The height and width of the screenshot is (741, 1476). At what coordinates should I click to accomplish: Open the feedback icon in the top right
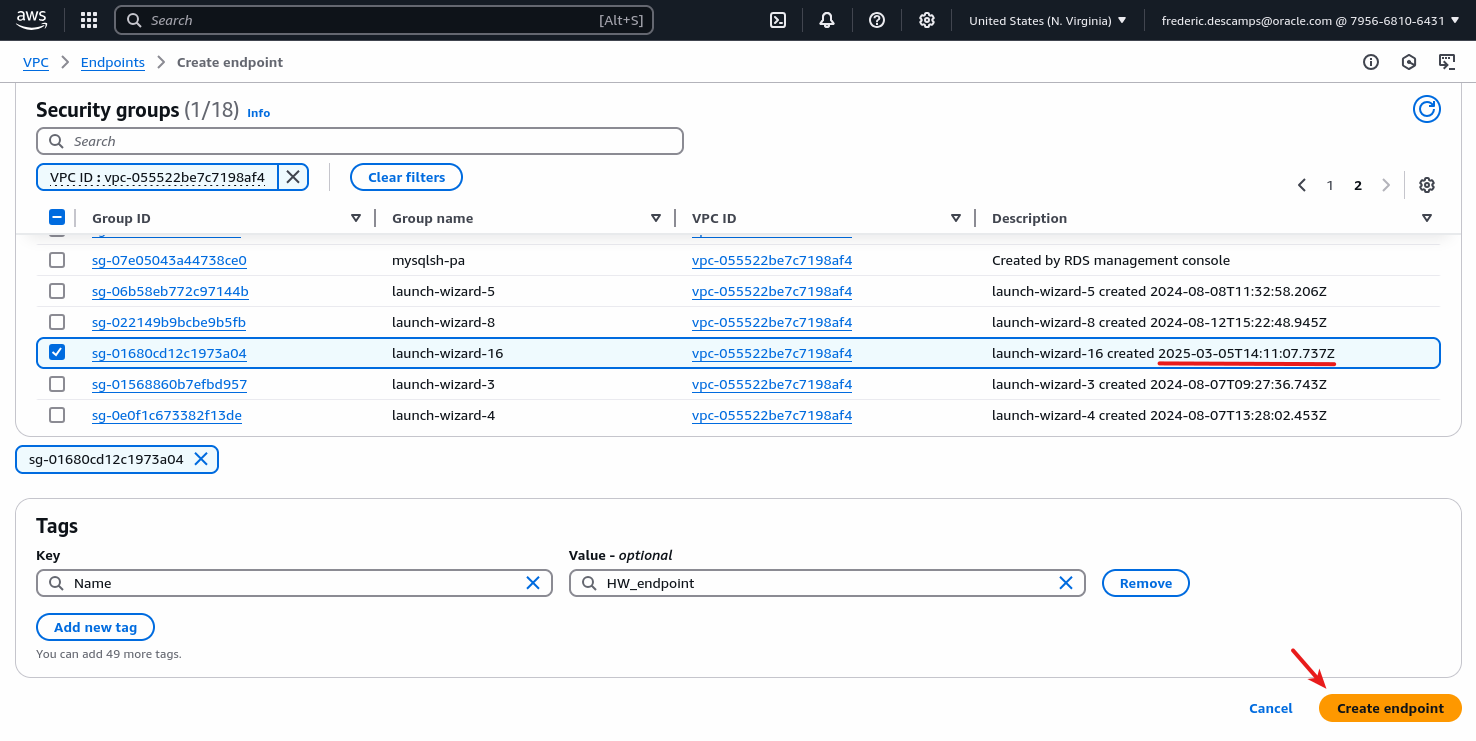pos(1447,61)
